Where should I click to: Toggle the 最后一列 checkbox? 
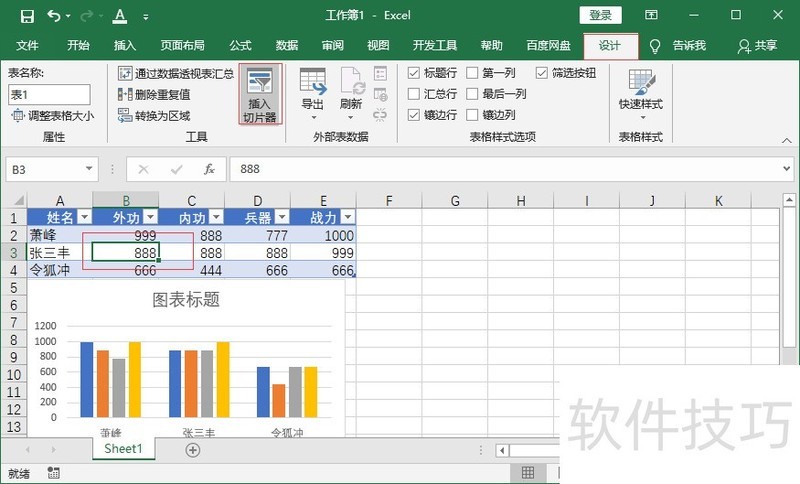(472, 94)
